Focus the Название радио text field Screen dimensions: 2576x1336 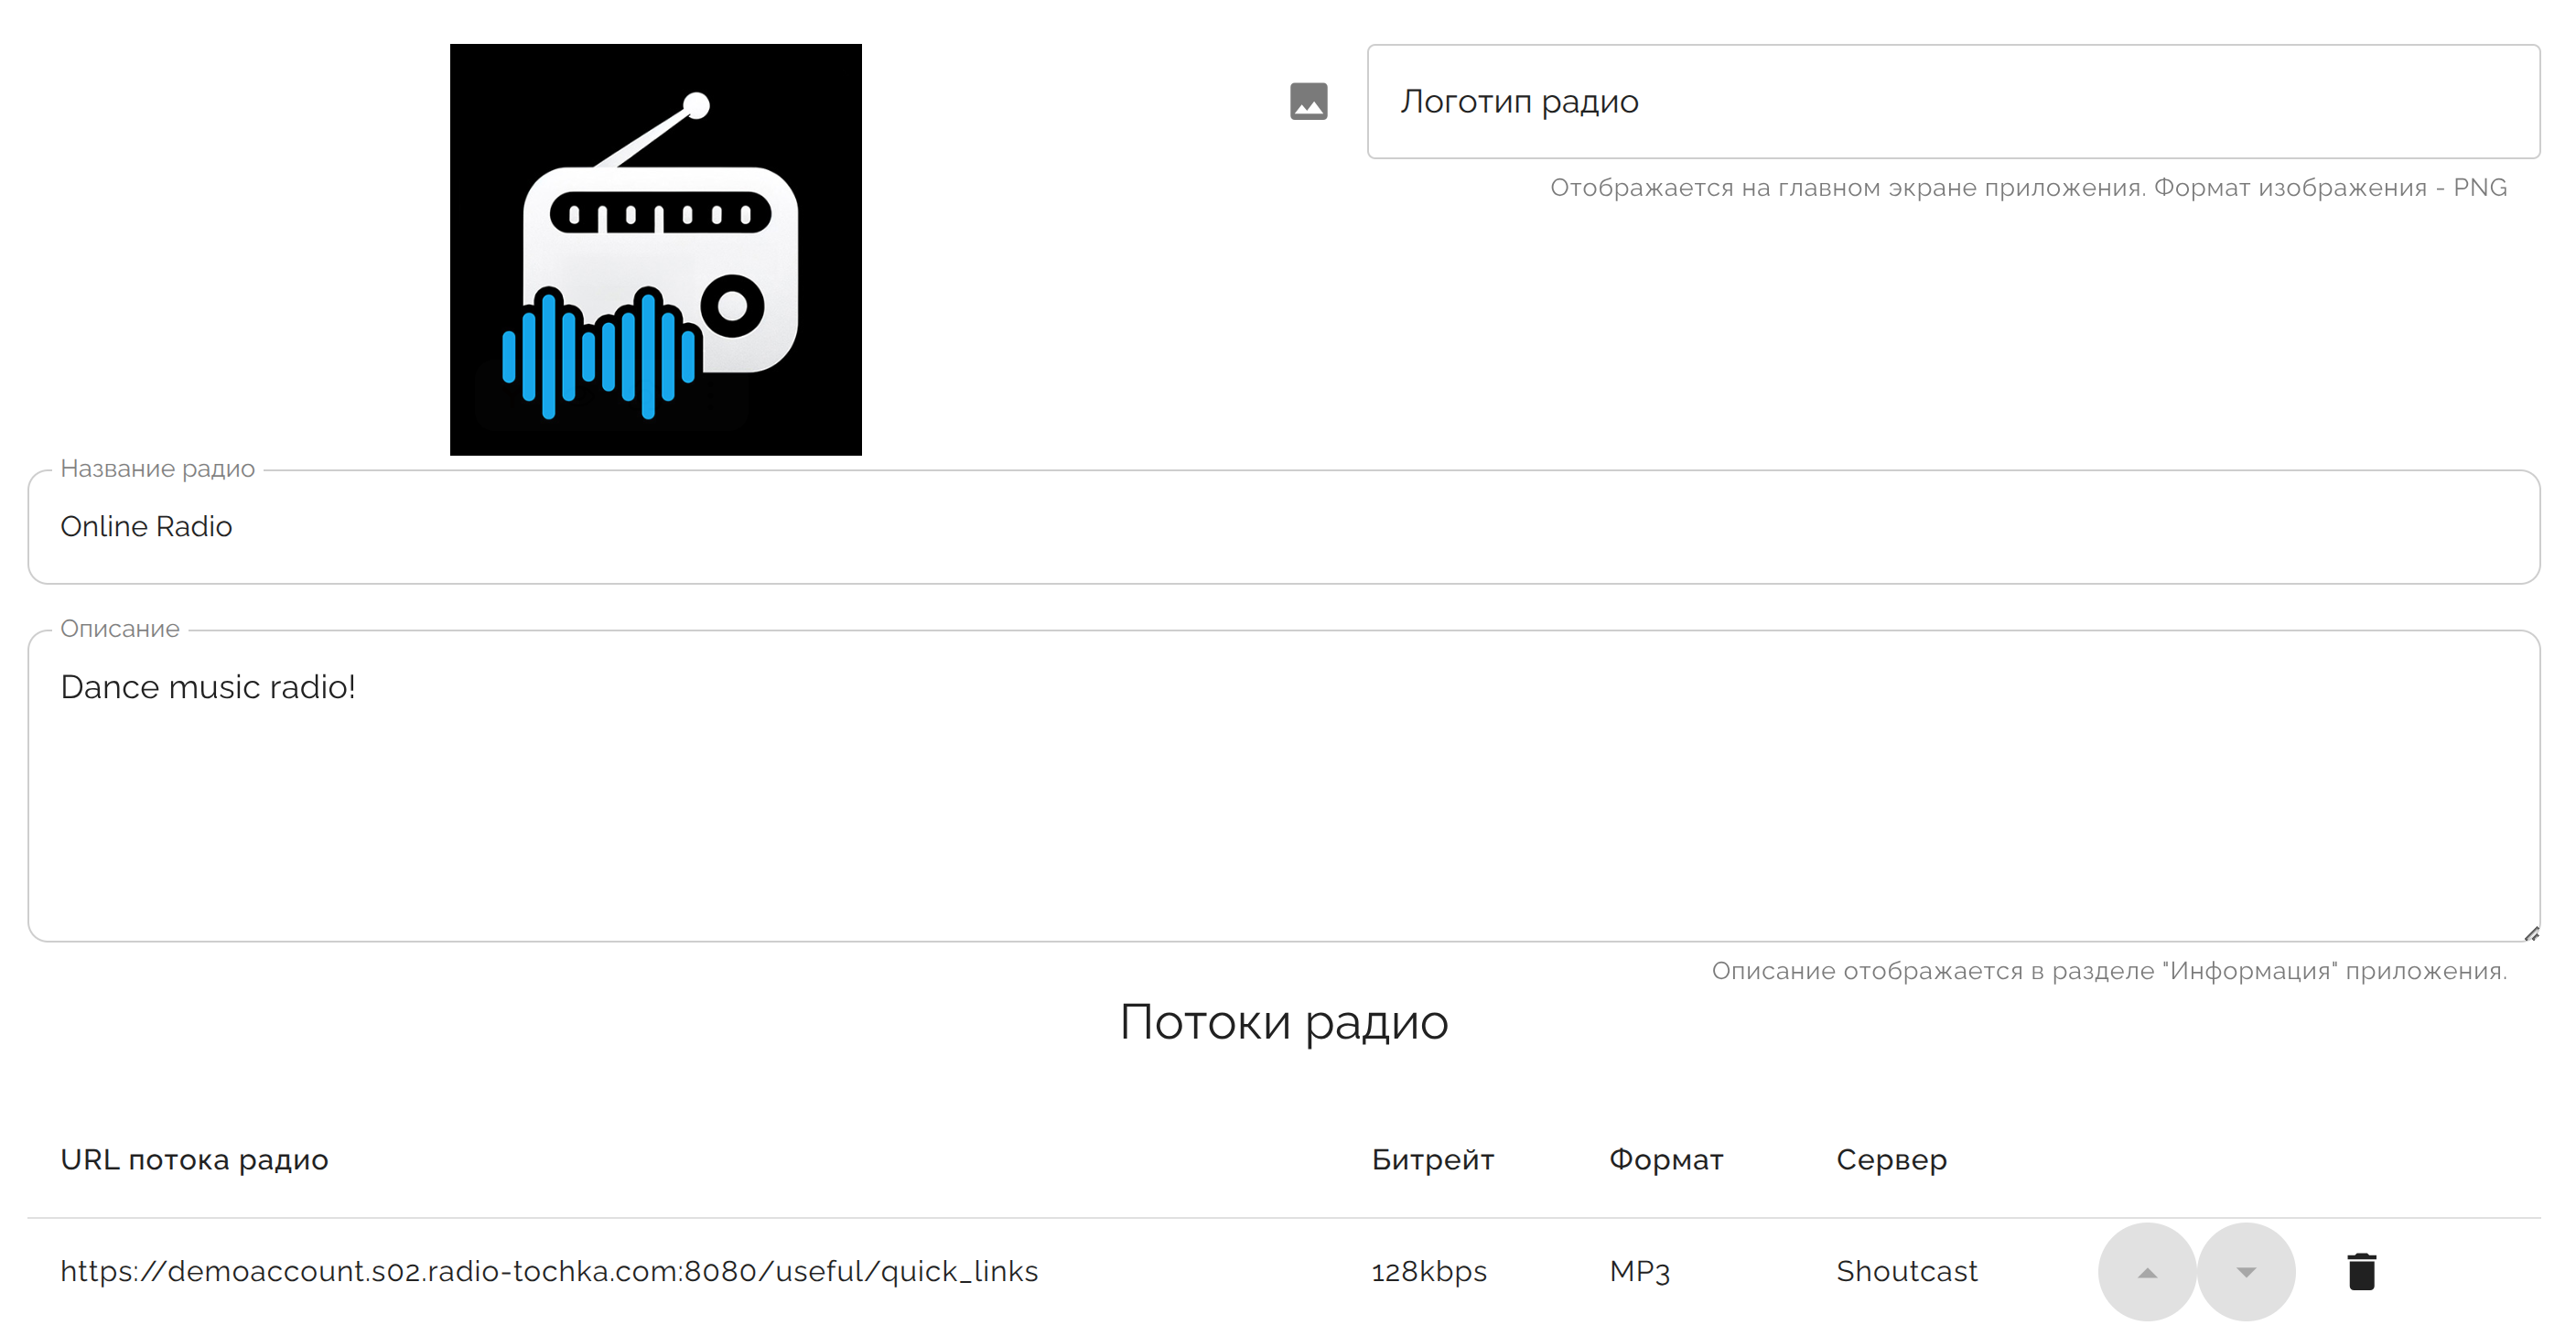[x=1283, y=527]
